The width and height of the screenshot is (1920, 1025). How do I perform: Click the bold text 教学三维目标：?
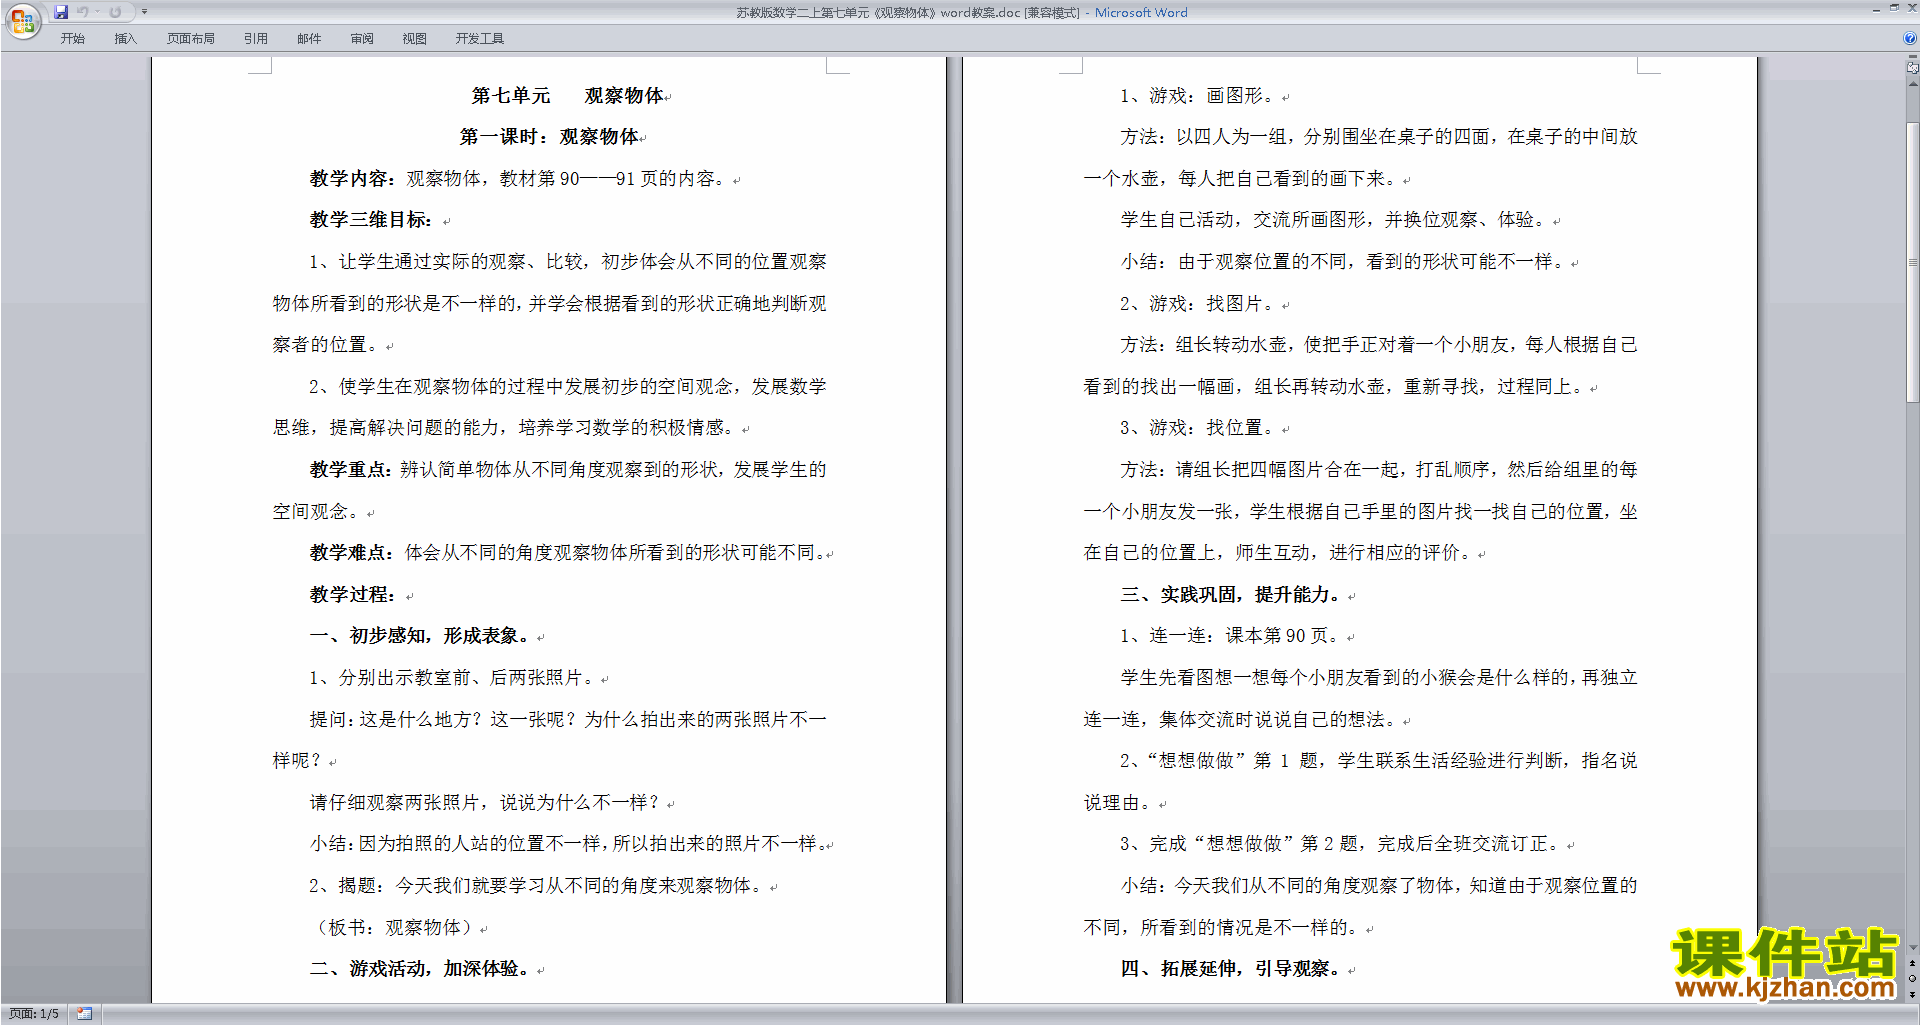(x=371, y=220)
